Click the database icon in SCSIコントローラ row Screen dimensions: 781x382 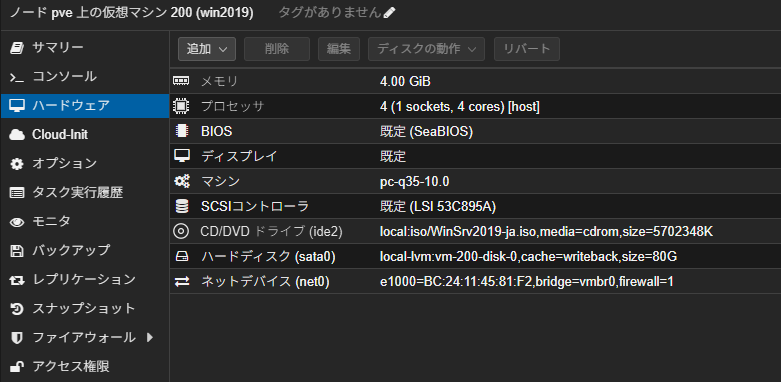pos(182,206)
